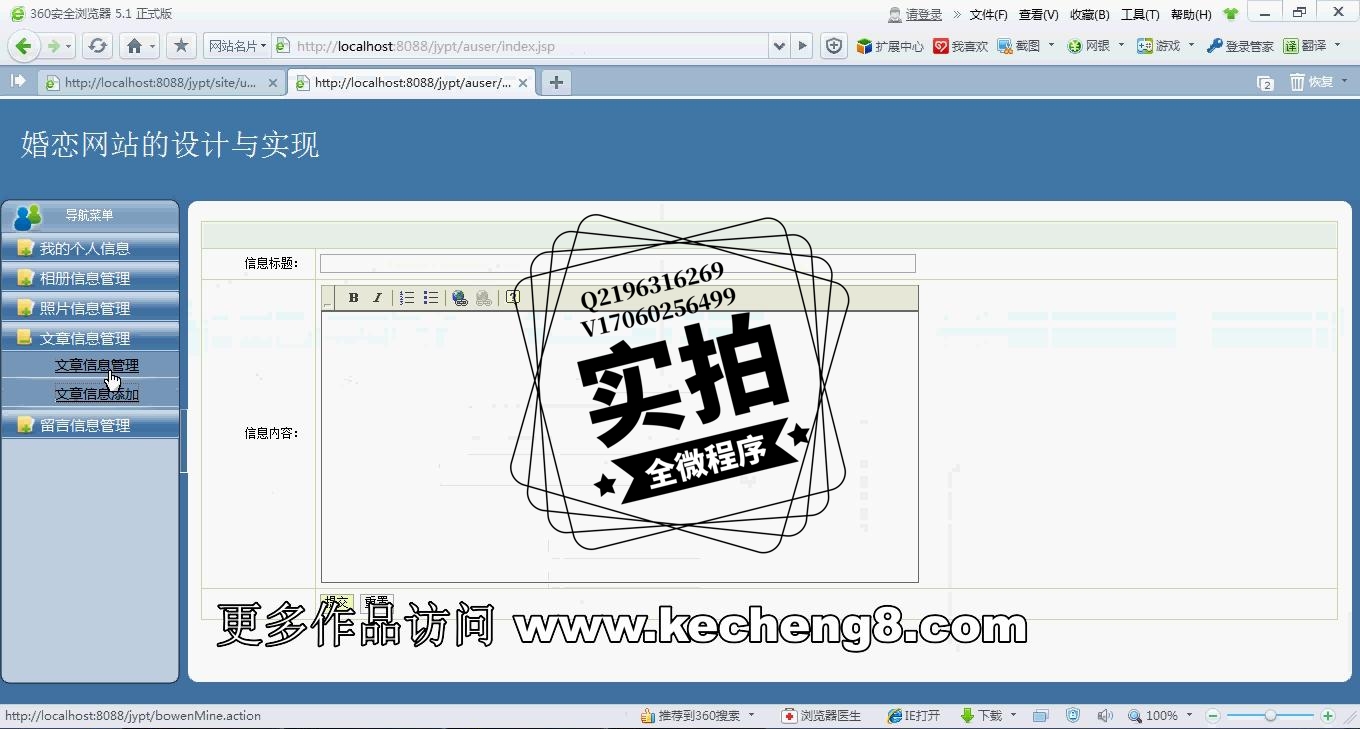Insert hyperlink with globe icon
This screenshot has width=1360, height=729.
(x=460, y=297)
